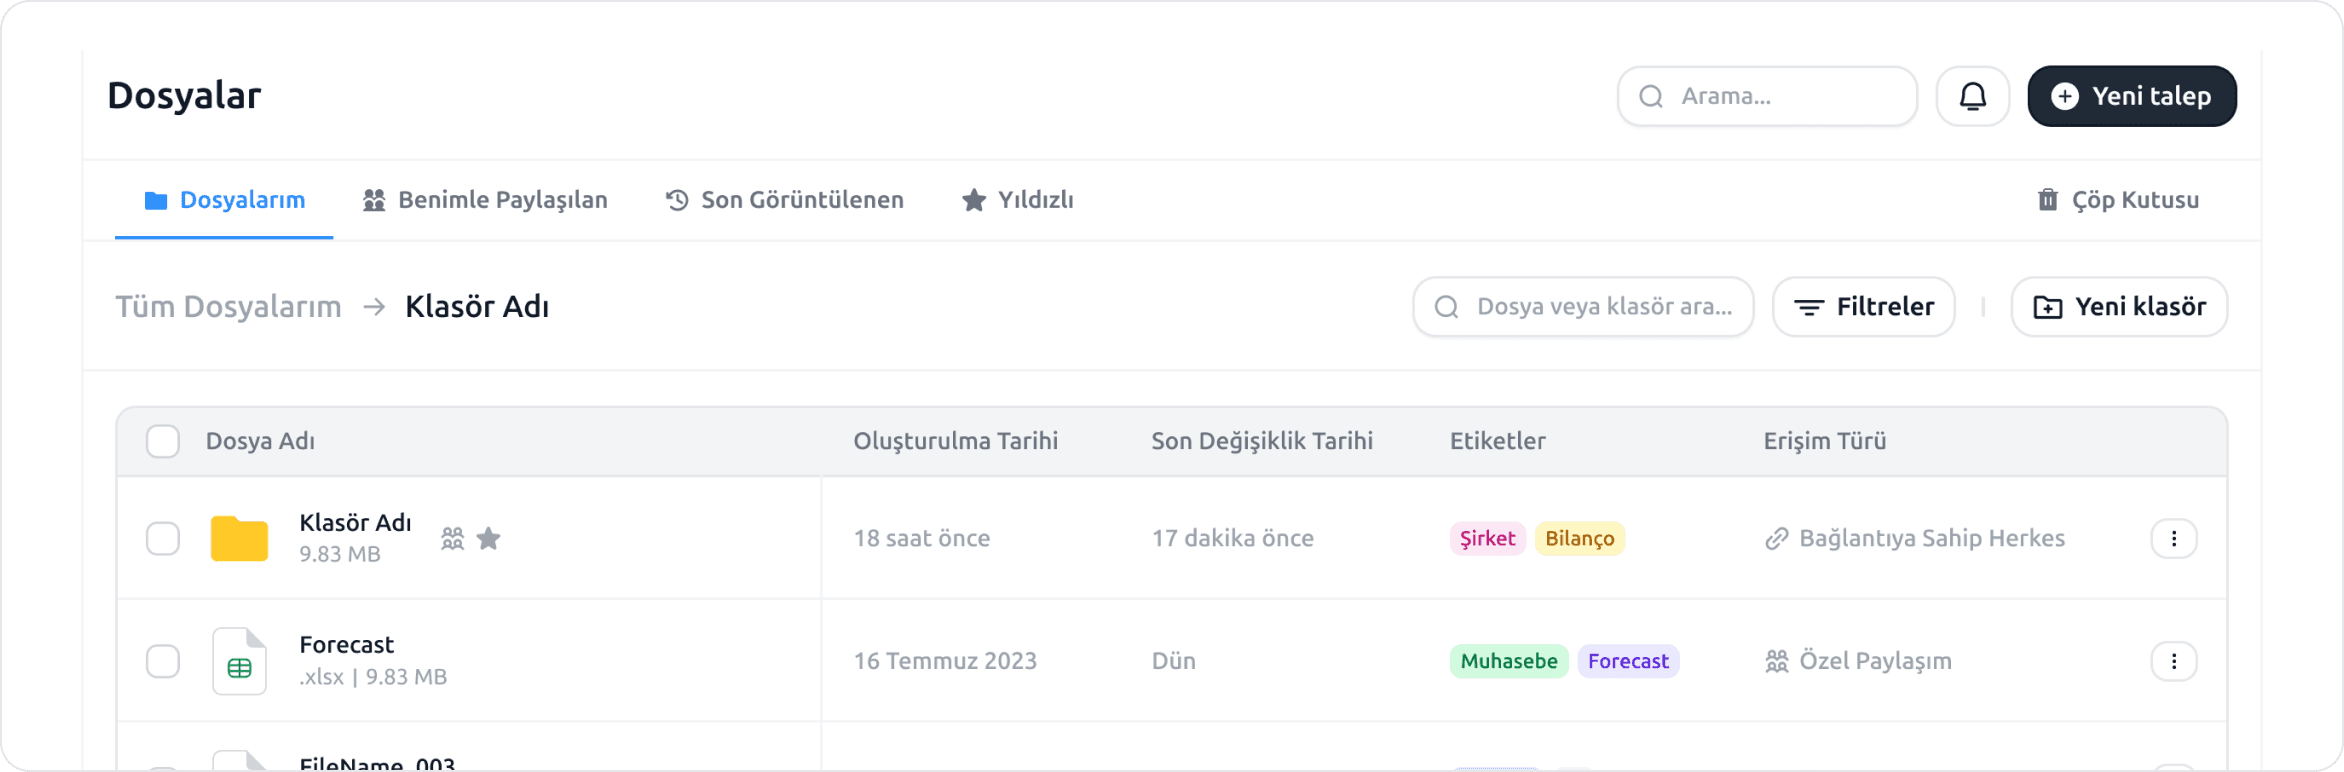Click the yellow folder icon
Image resolution: width=2344 pixels, height=772 pixels.
239,539
